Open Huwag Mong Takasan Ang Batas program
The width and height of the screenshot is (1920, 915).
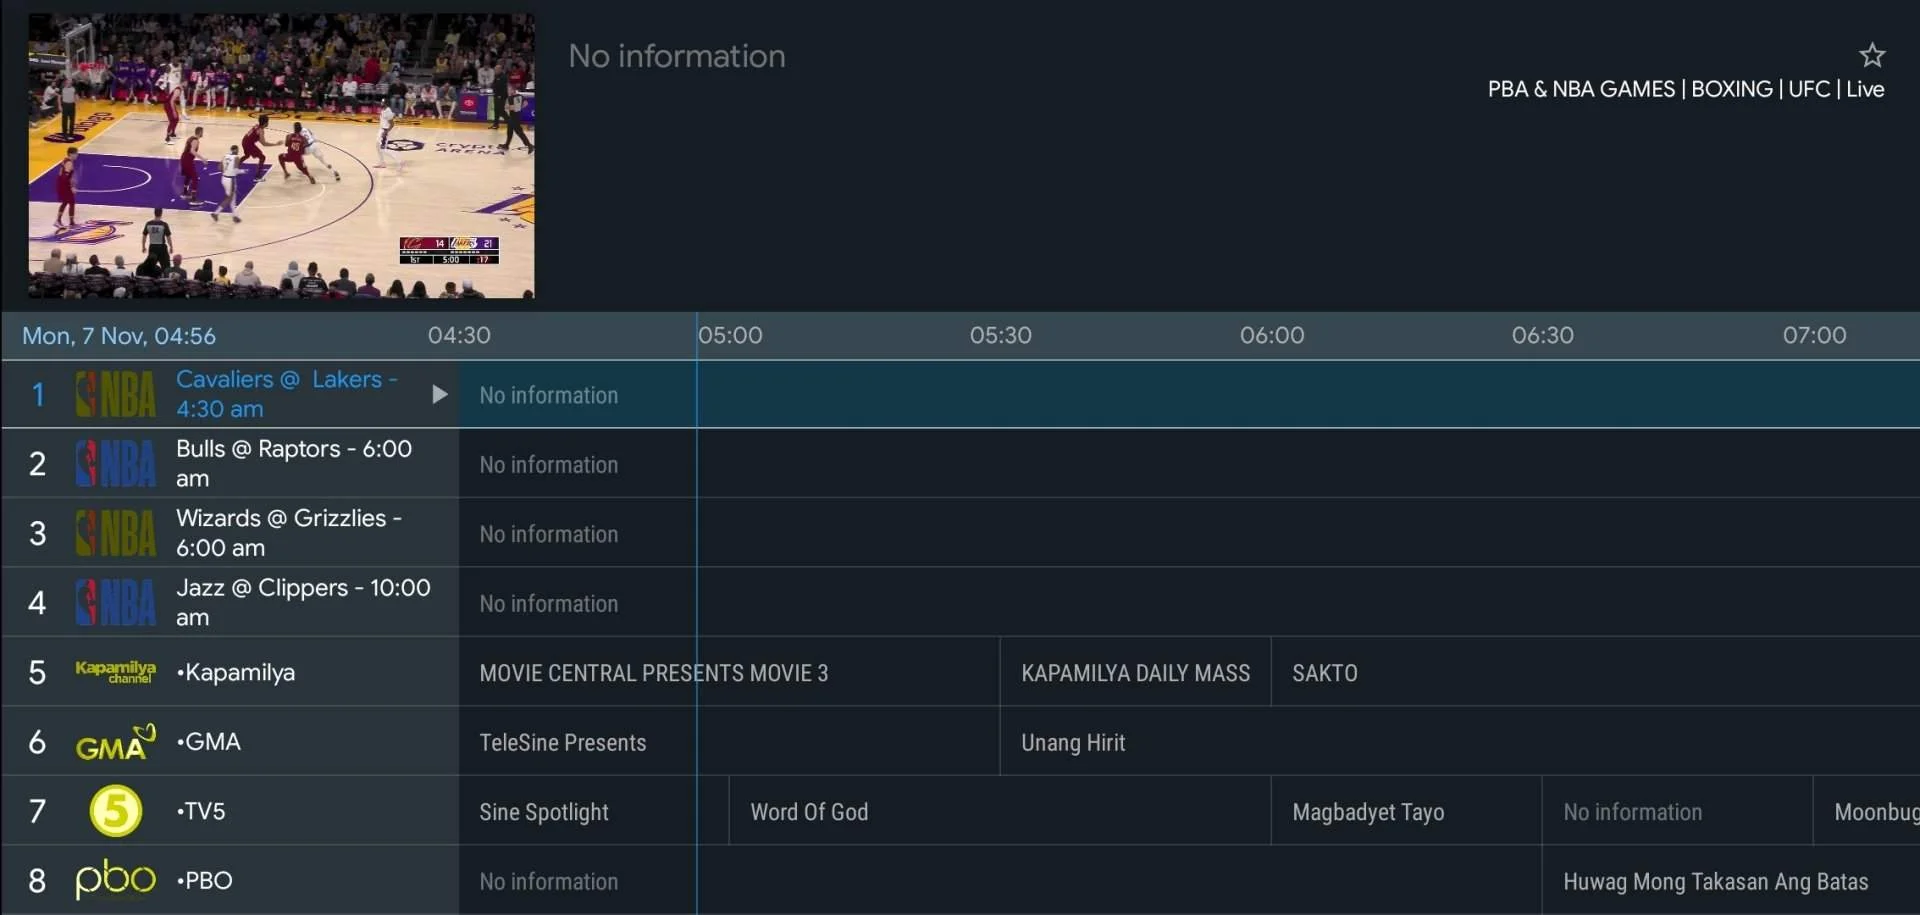coord(1731,881)
